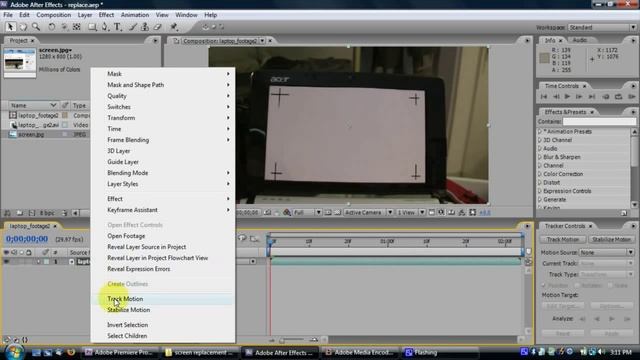The width and height of the screenshot is (640, 360).
Task: Select screen.jpg row in Project list
Action: click(46, 134)
